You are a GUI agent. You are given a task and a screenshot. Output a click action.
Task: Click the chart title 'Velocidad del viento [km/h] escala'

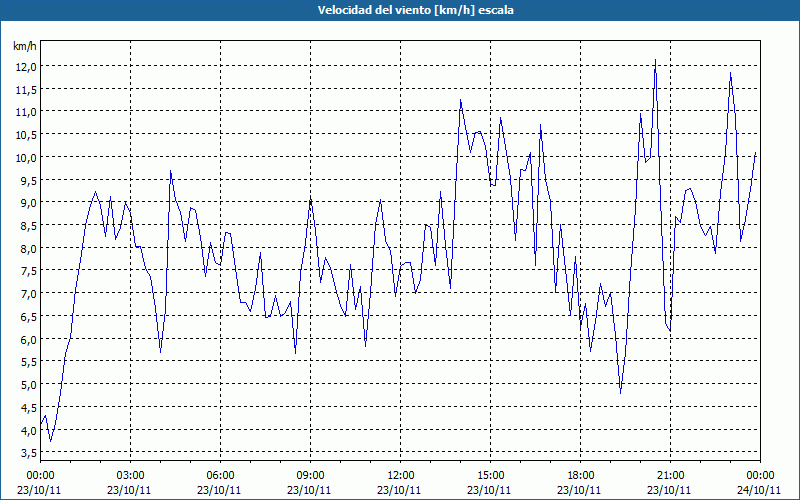pyautogui.click(x=415, y=10)
